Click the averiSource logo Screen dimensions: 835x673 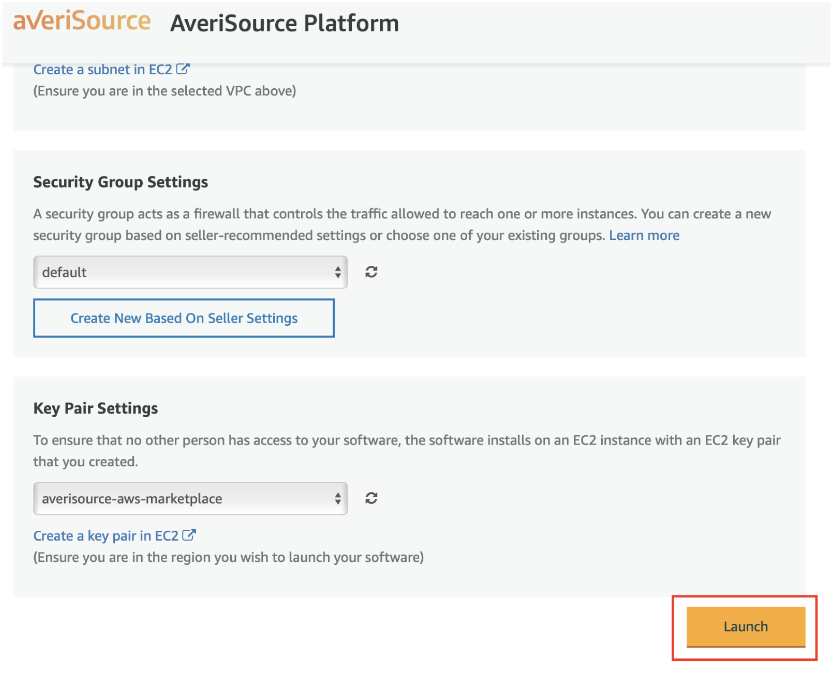(82, 21)
